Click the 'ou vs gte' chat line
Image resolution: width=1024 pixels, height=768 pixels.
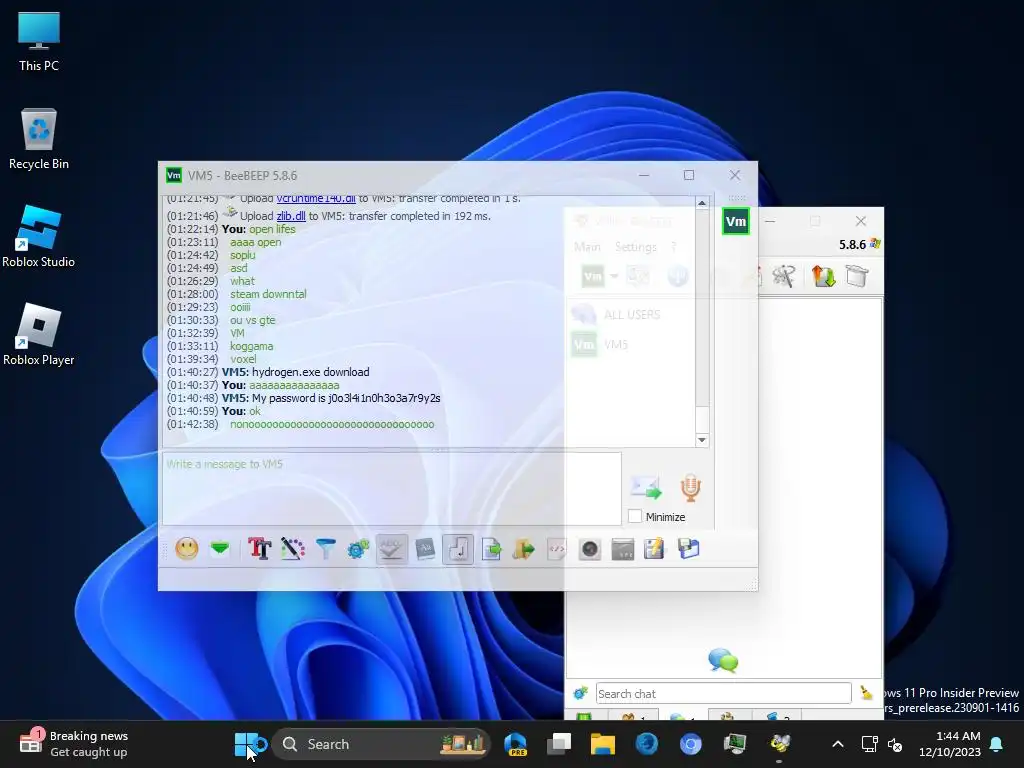253,320
